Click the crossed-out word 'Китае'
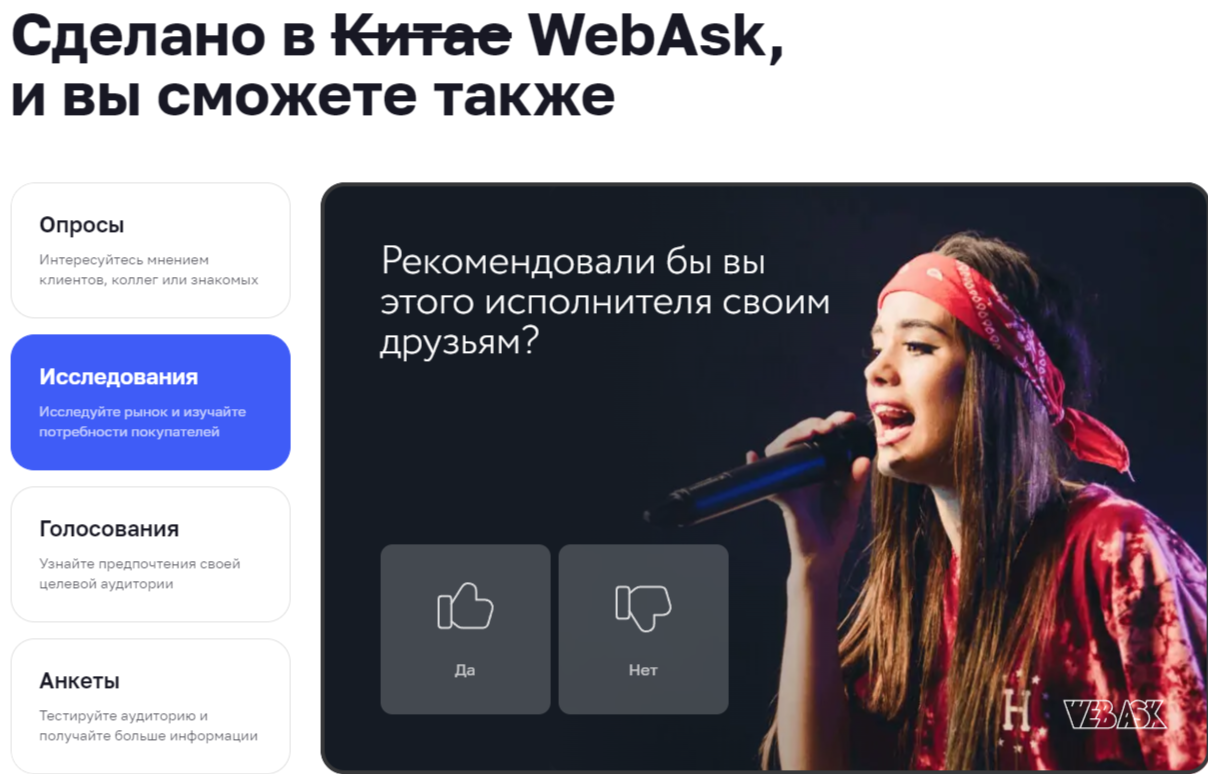1208x774 pixels. (421, 37)
